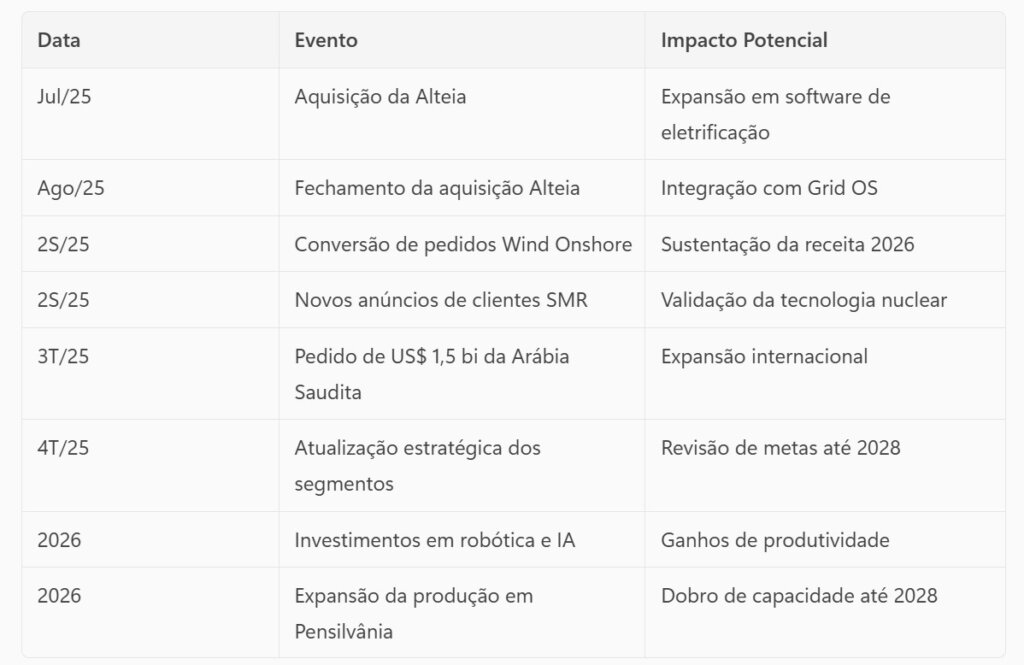
Task: Select "Revisão de metas até 2028" cell
Action: coord(780,448)
